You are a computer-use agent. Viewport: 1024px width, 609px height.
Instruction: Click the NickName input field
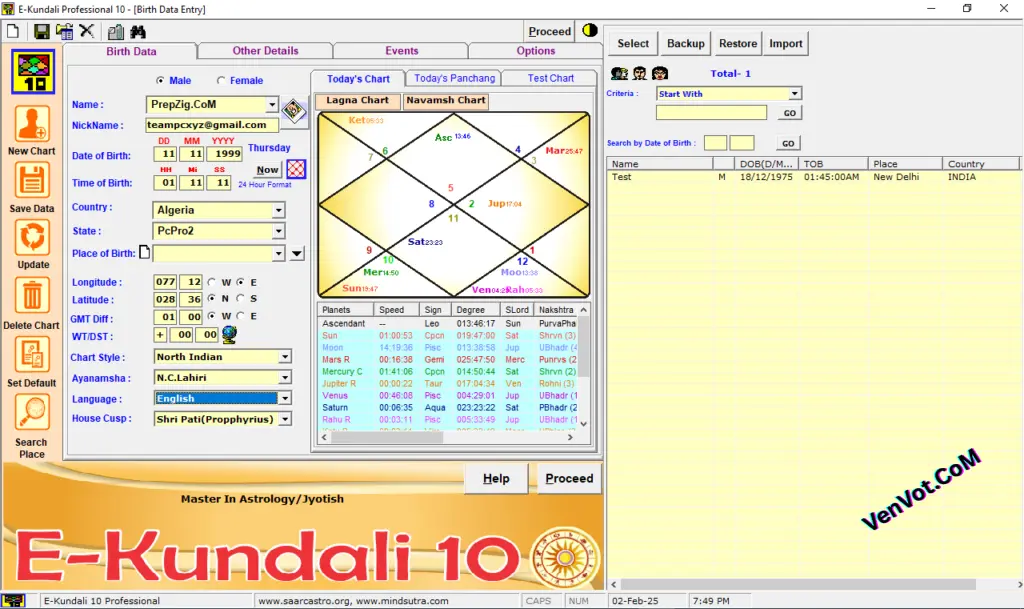[212, 125]
